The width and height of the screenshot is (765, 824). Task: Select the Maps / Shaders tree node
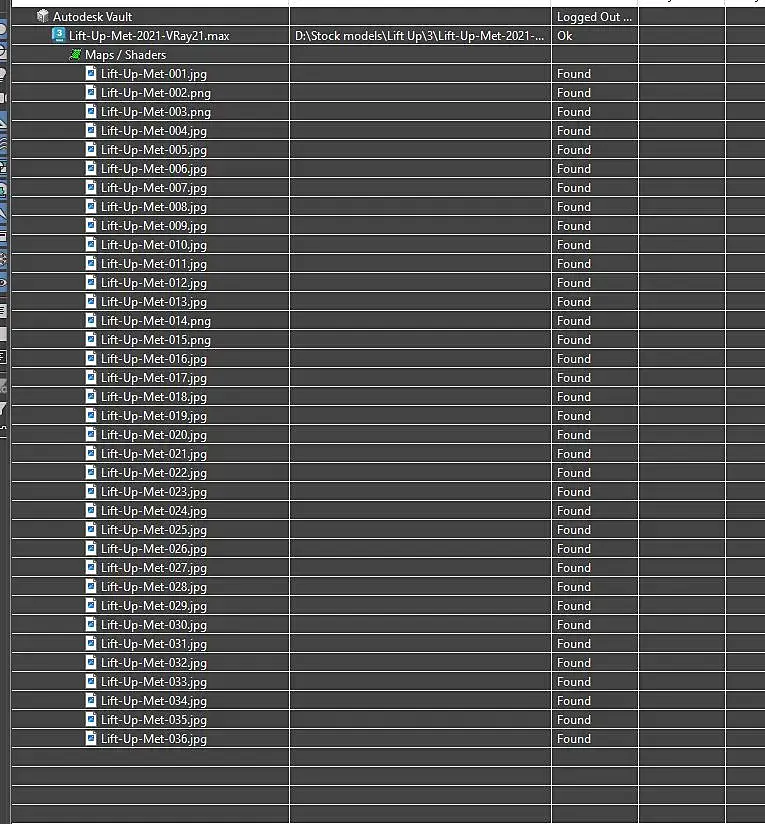coord(126,55)
